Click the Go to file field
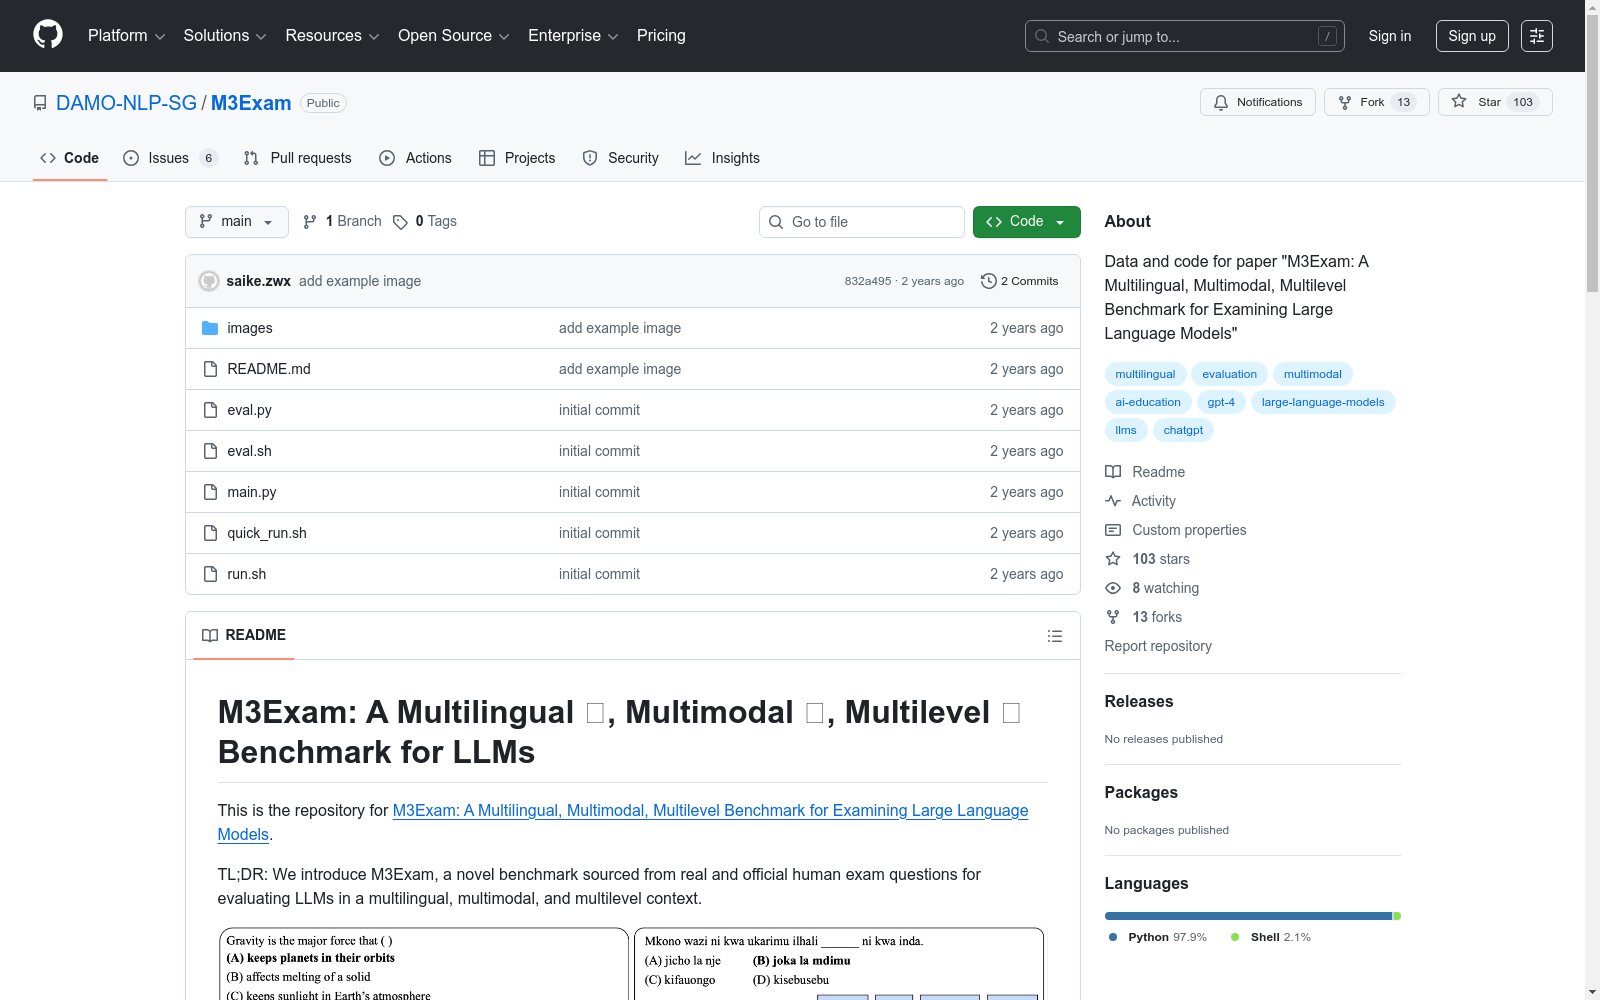 861,222
